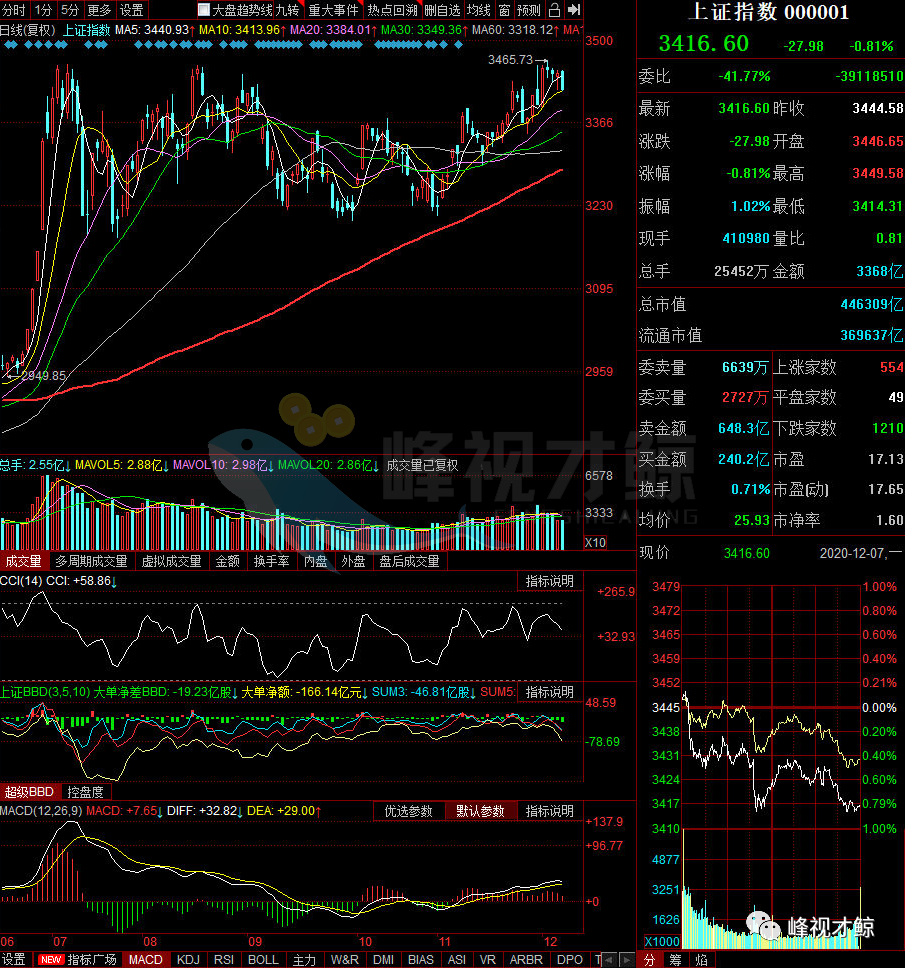Select the 焰 flame icon tab
Screen dimensions: 905x968
699,959
